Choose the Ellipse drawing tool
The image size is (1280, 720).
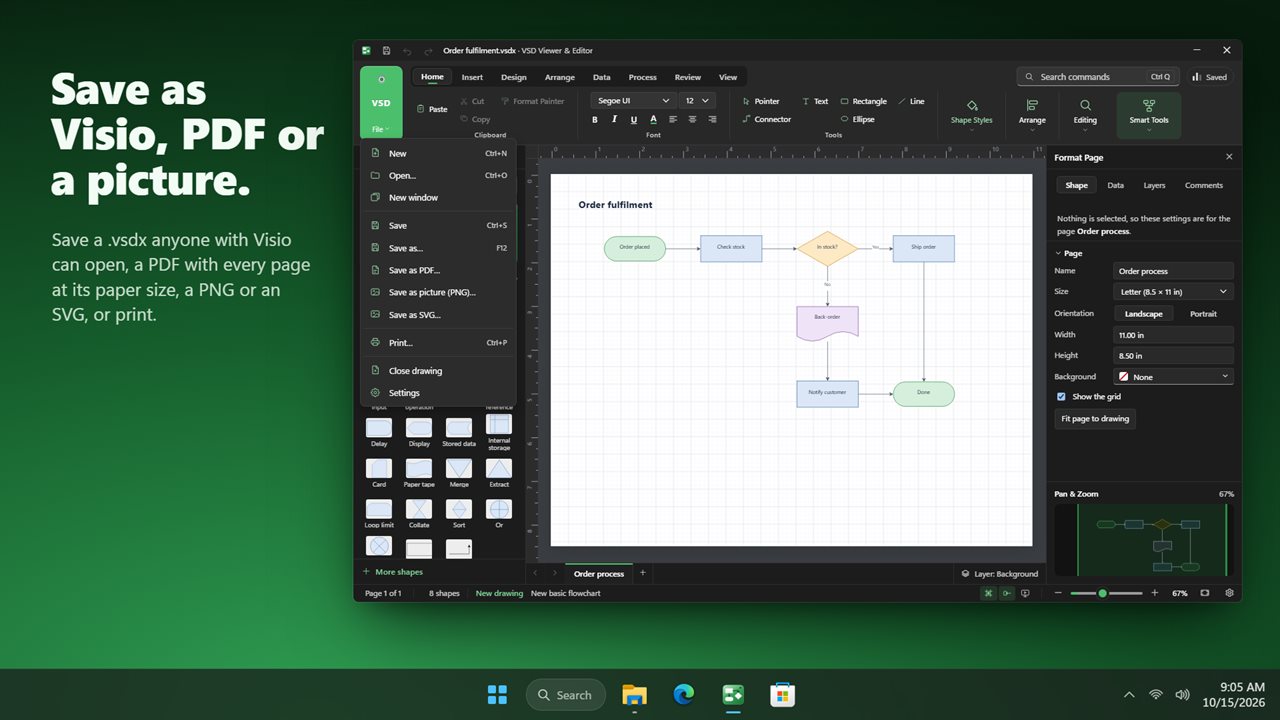[858, 119]
